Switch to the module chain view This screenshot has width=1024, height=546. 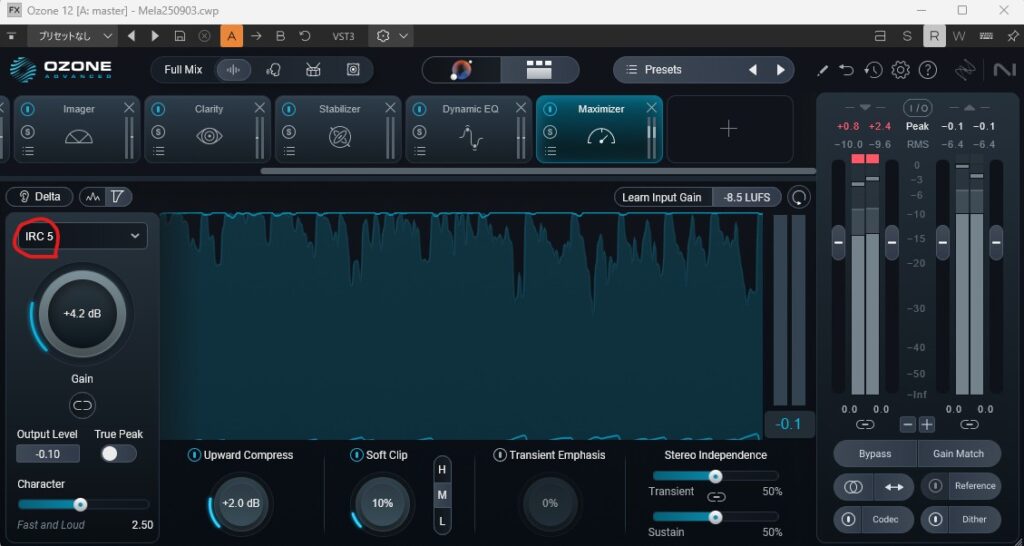(539, 70)
